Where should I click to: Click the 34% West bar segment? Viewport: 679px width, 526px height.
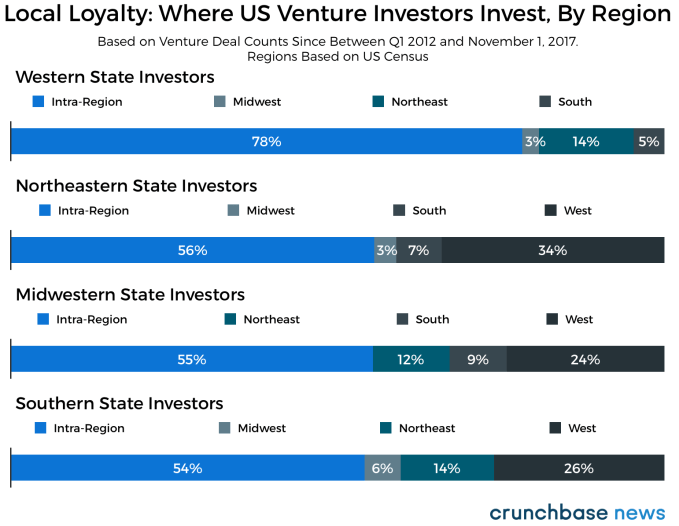coord(553,250)
